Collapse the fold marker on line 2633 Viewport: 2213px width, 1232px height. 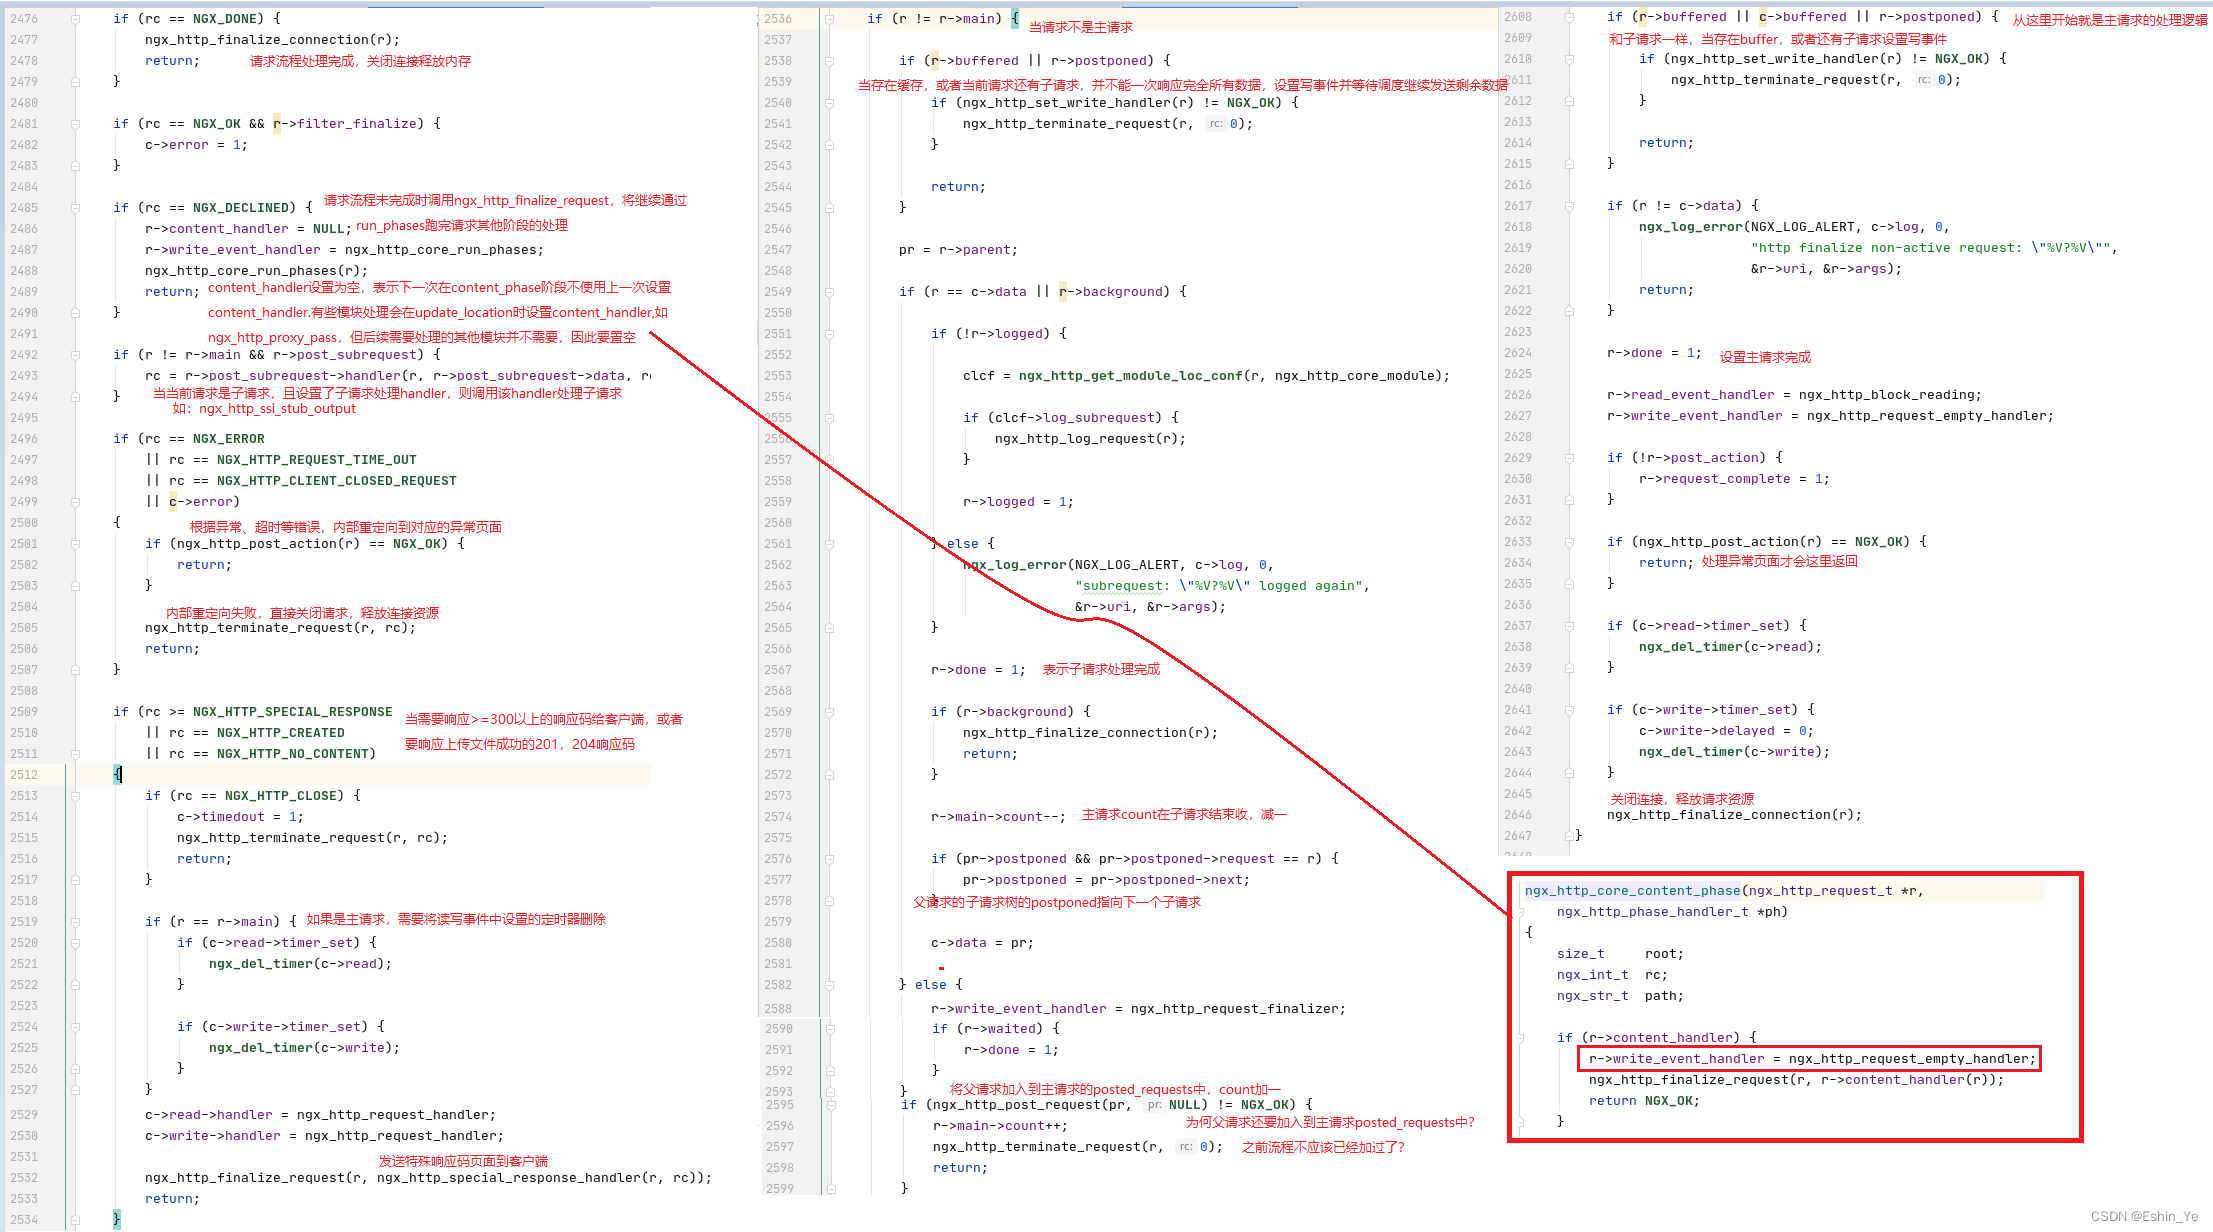[x=1569, y=542]
